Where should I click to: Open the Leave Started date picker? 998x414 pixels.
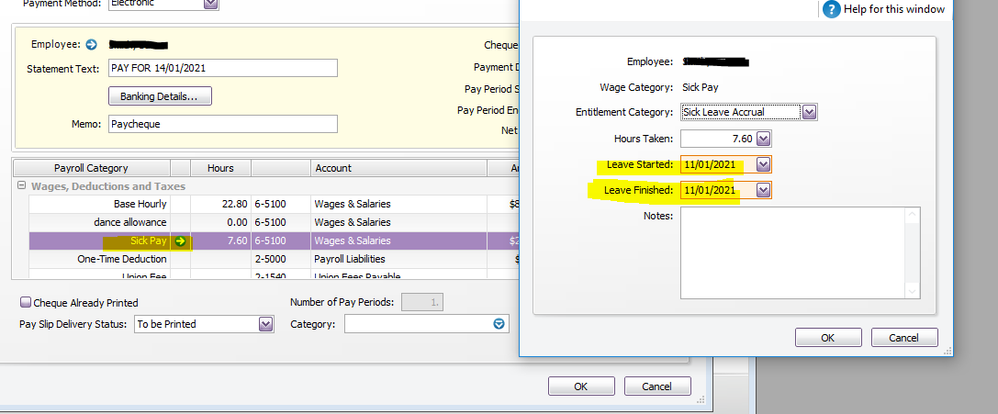pyautogui.click(x=764, y=164)
